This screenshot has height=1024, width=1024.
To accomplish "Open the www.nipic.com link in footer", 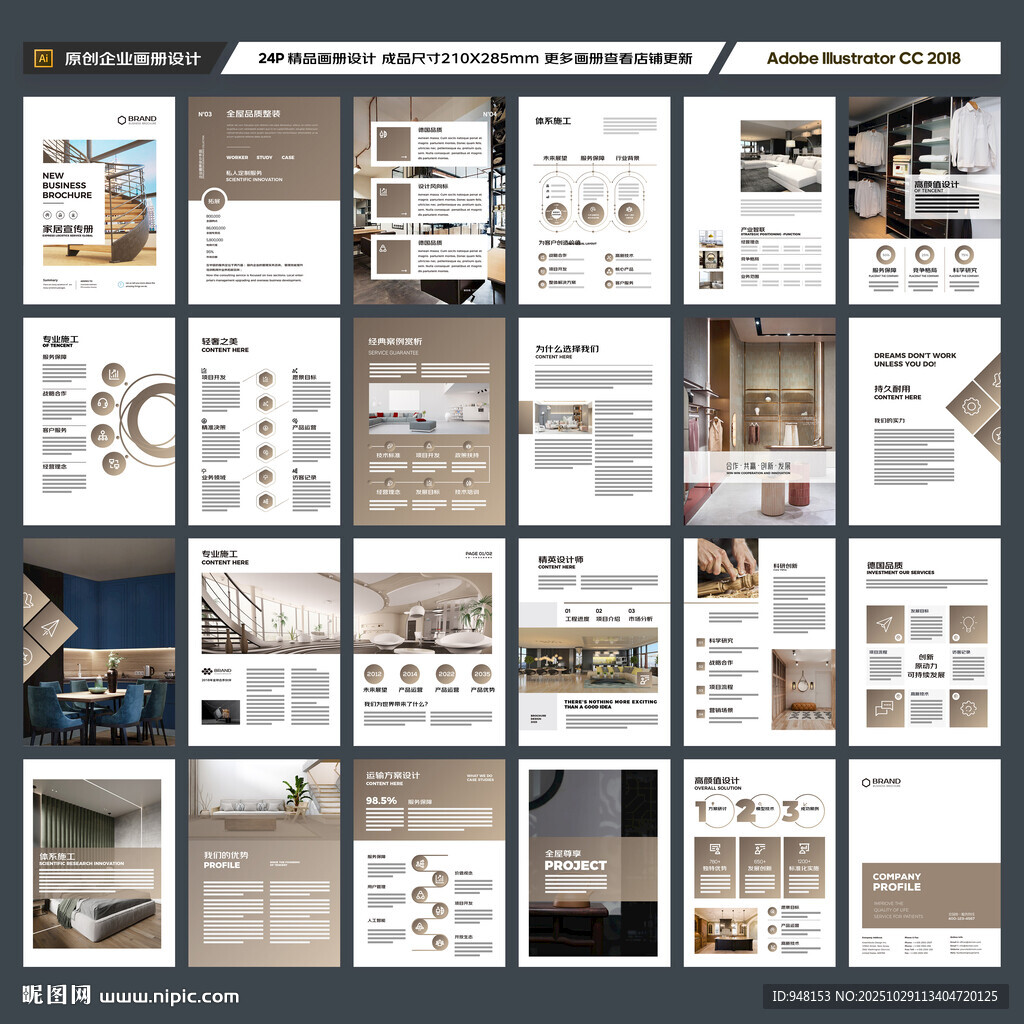I will pyautogui.click(x=169, y=996).
